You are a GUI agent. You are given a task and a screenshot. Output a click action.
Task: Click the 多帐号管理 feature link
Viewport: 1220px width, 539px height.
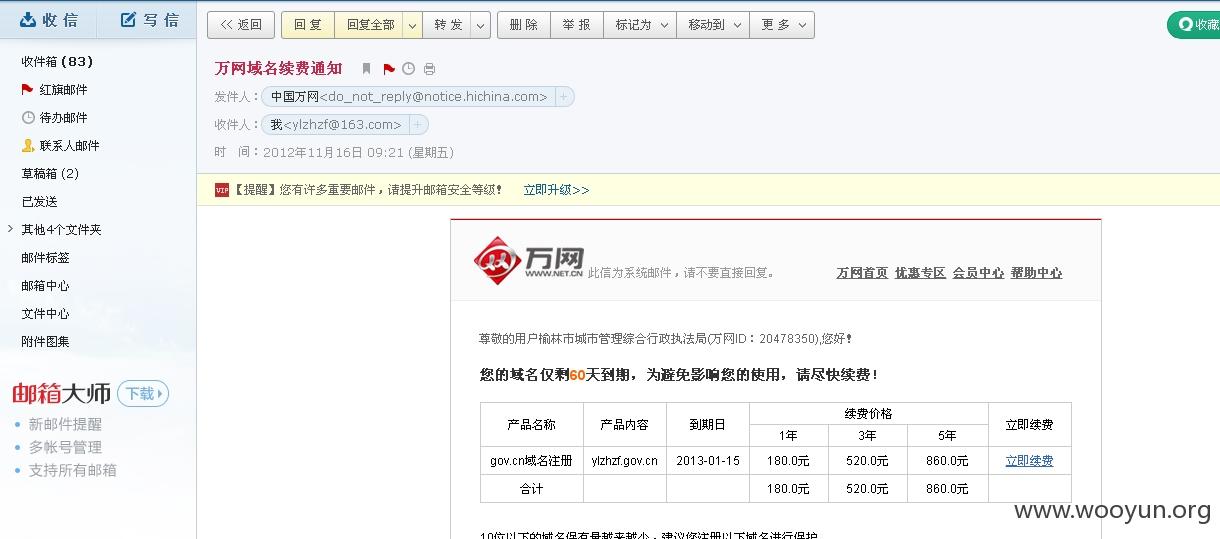click(x=65, y=447)
